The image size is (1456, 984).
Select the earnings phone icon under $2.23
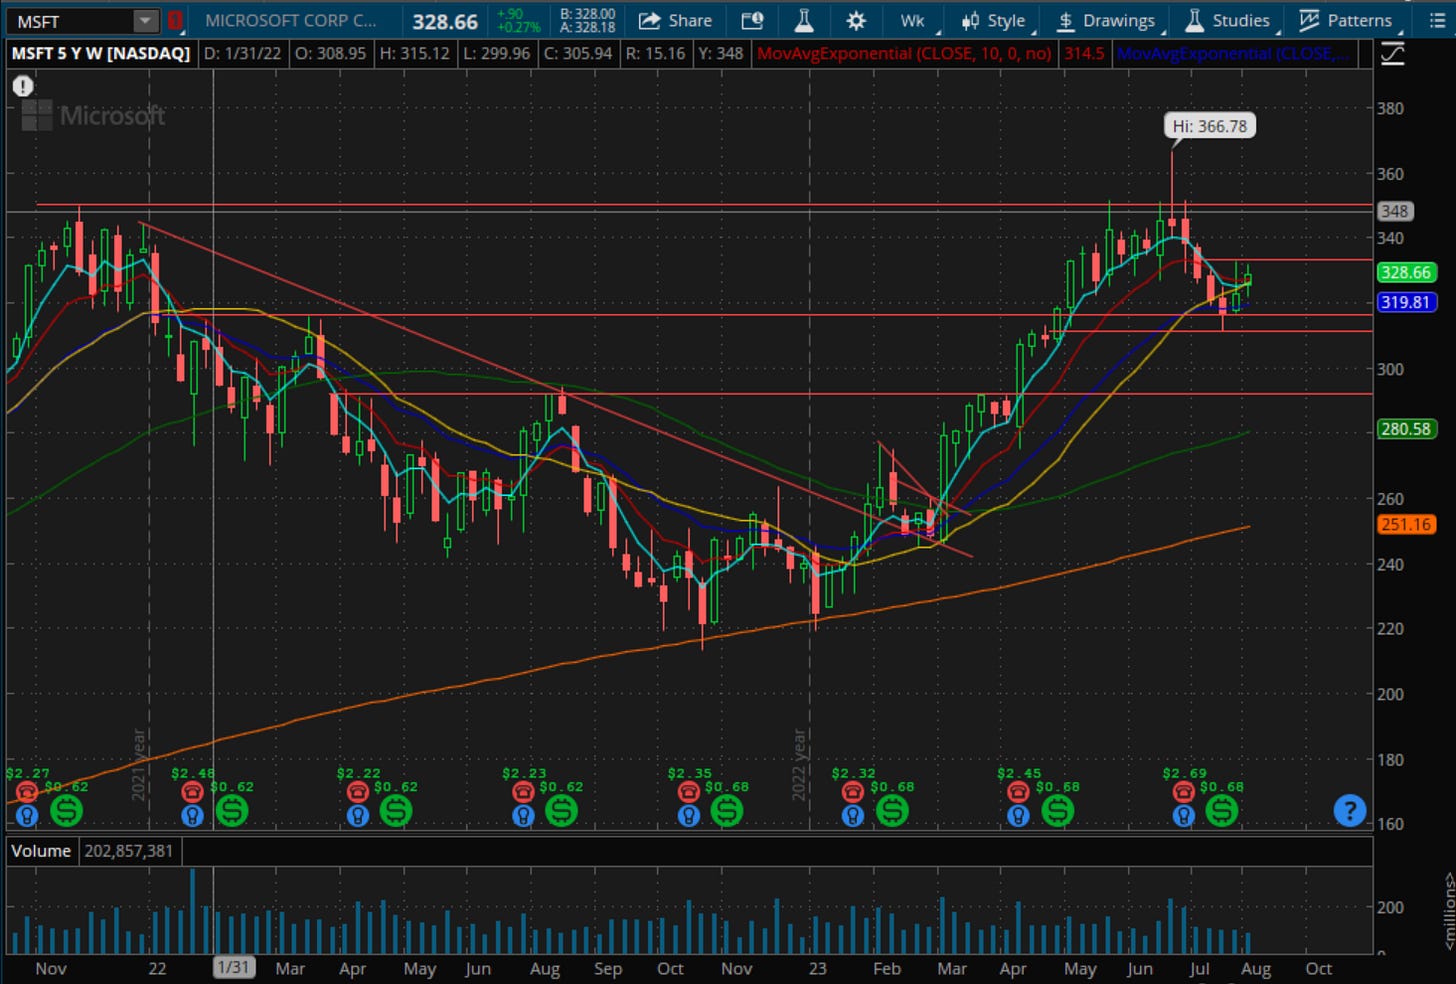[x=523, y=792]
